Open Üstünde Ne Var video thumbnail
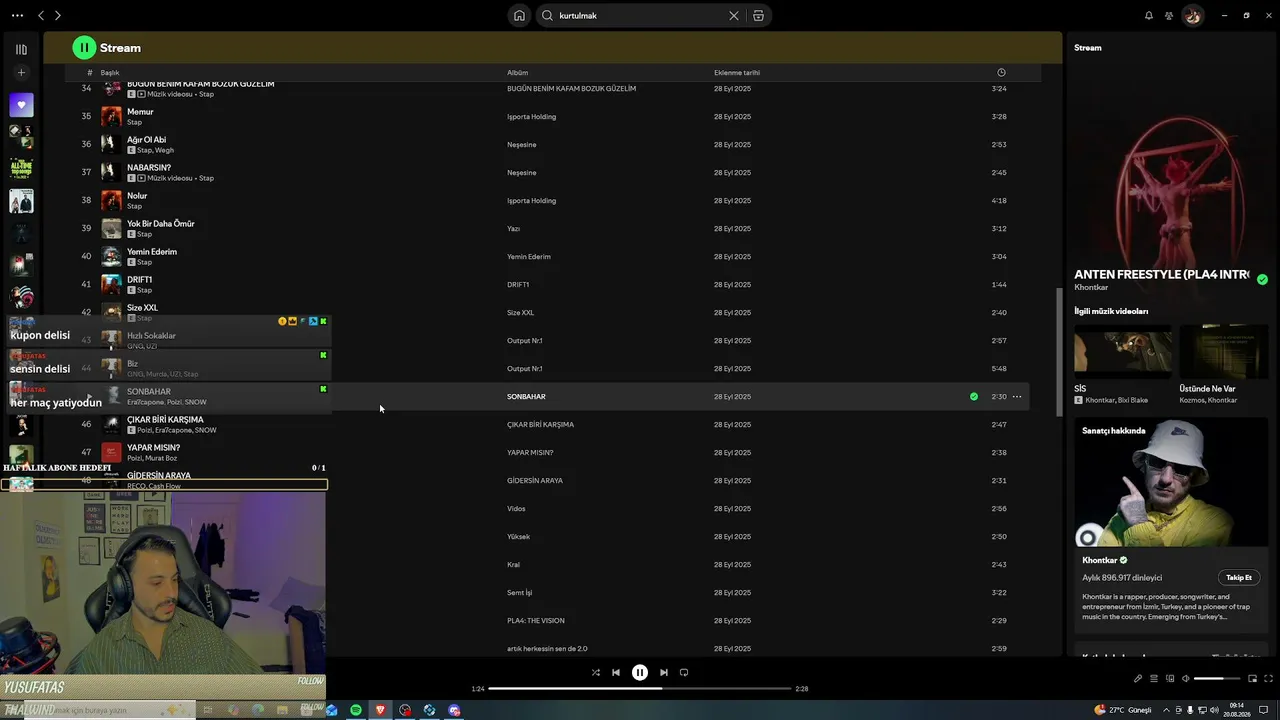Viewport: 1280px width, 720px height. 1224,350
